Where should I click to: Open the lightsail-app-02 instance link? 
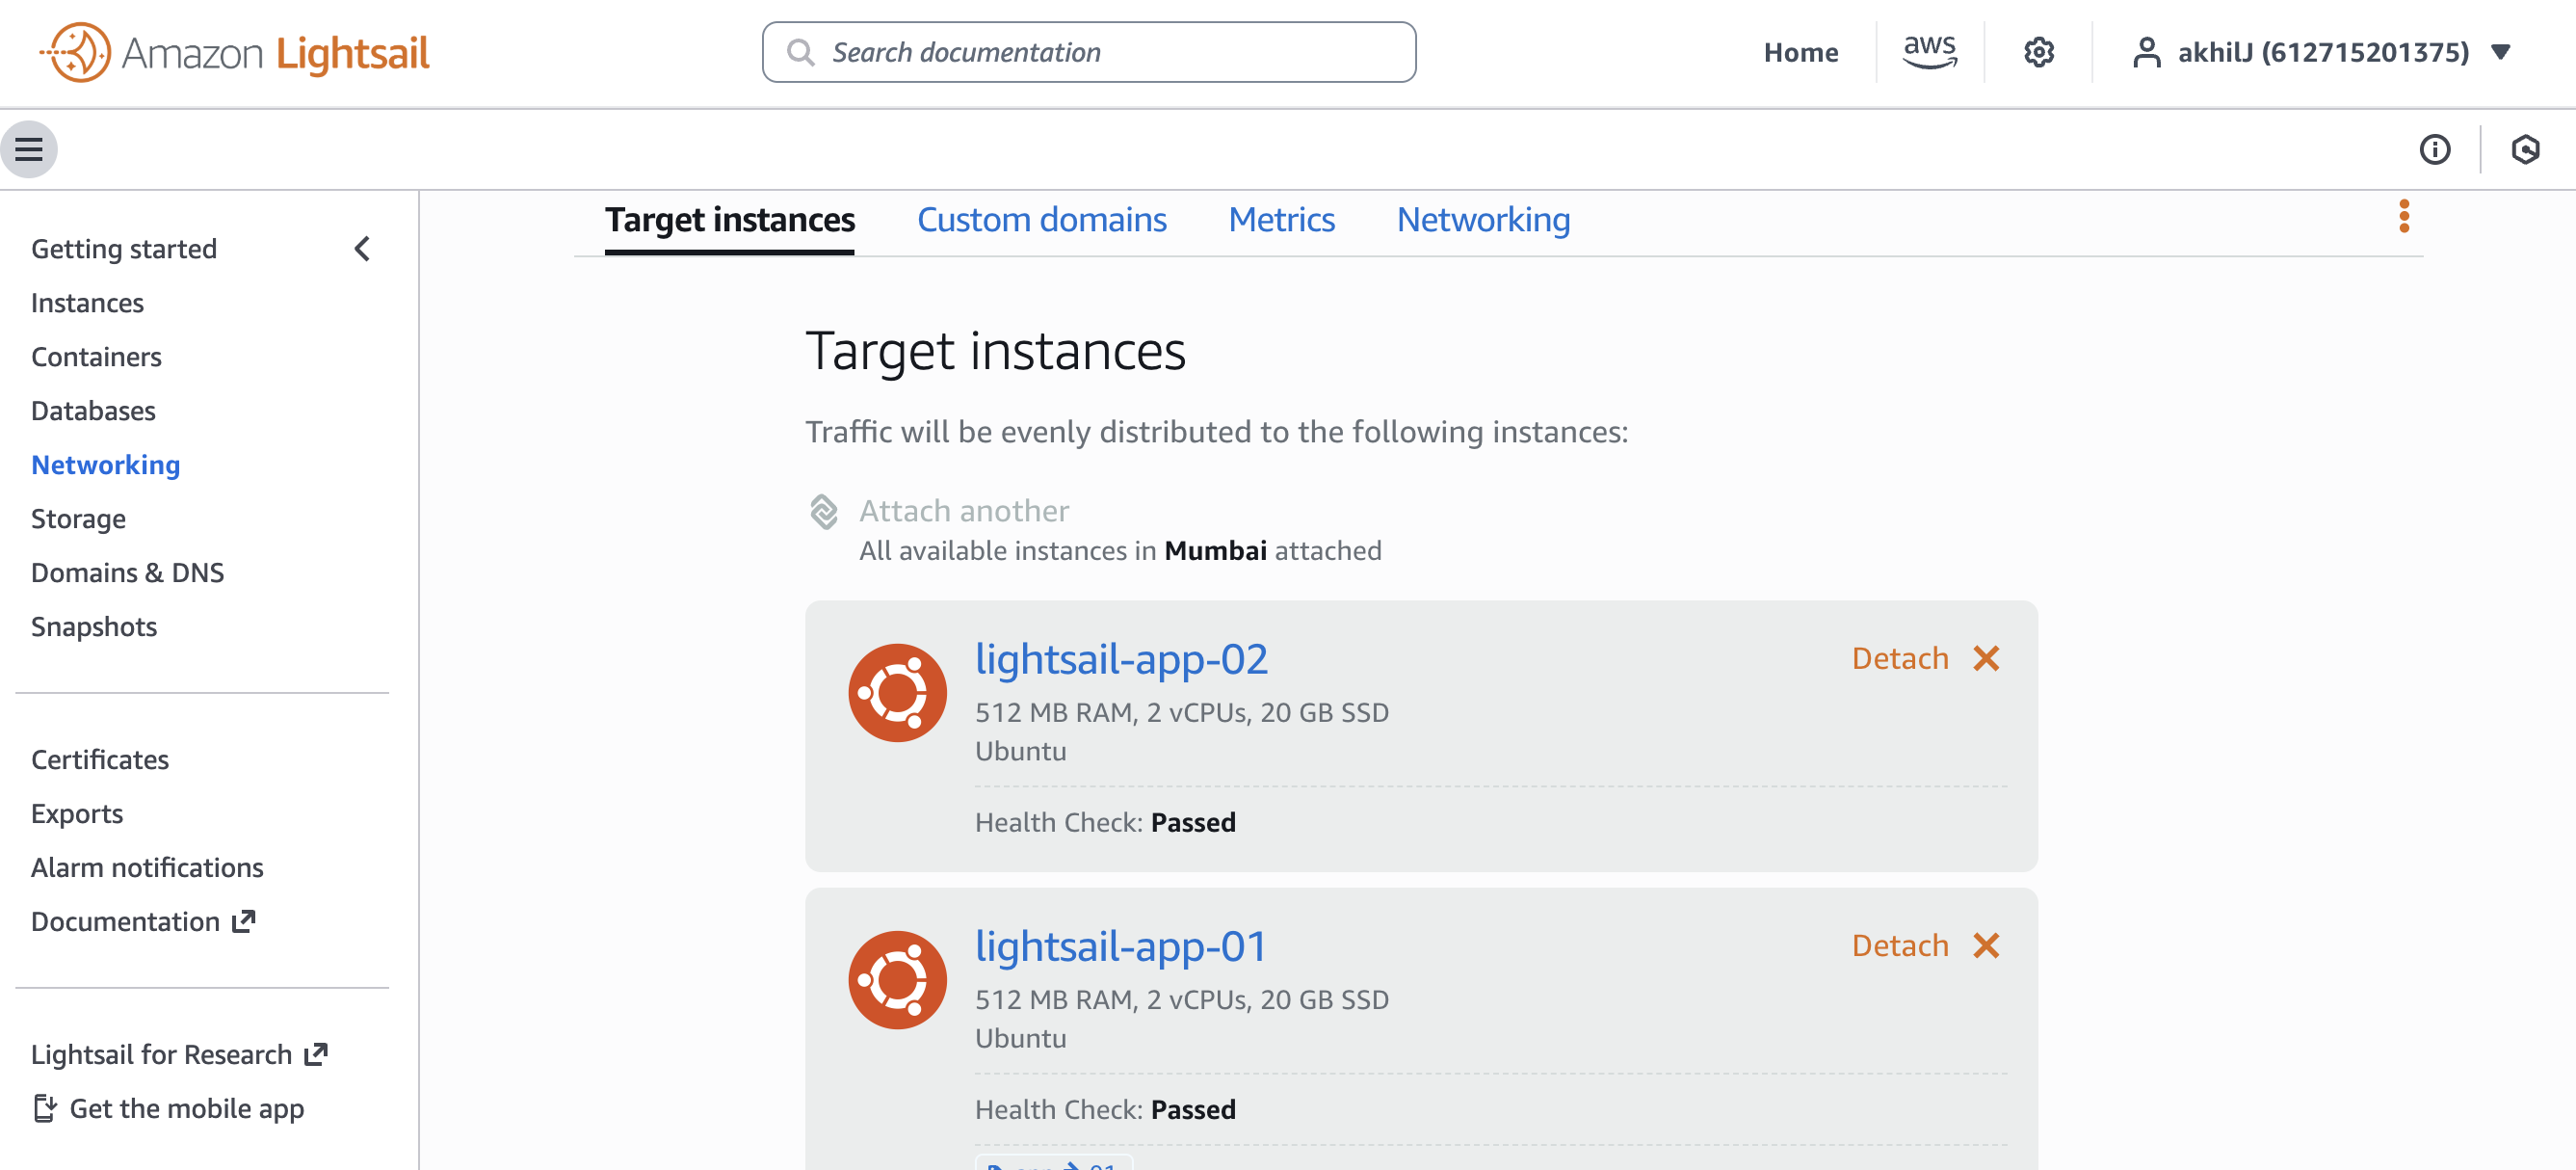1121,659
